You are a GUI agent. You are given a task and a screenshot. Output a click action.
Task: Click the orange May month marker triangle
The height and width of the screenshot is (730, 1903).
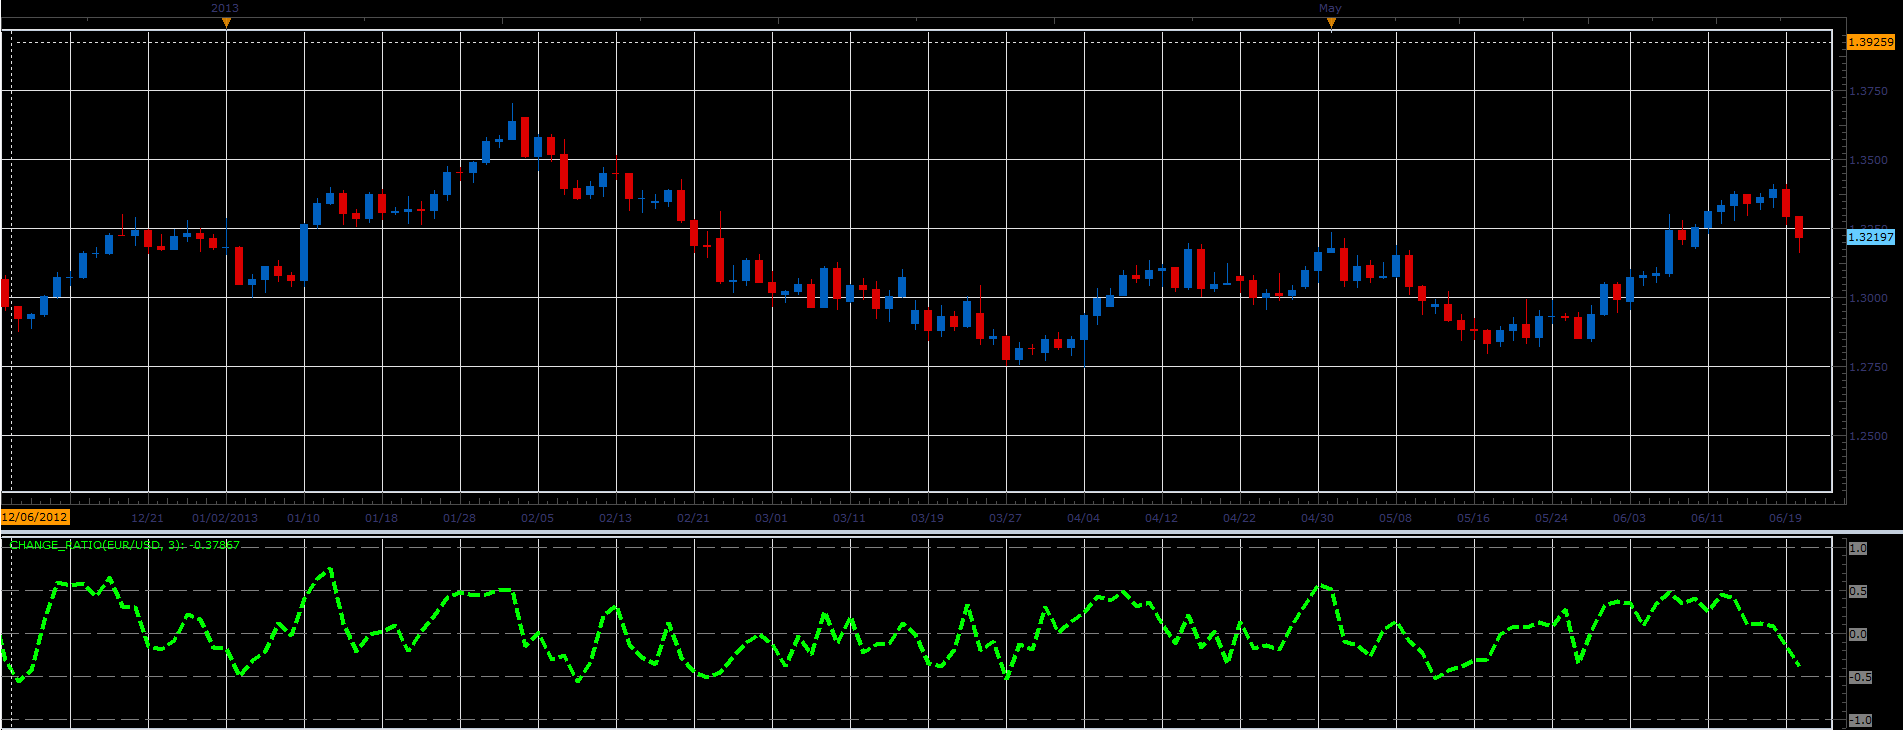(x=1331, y=22)
